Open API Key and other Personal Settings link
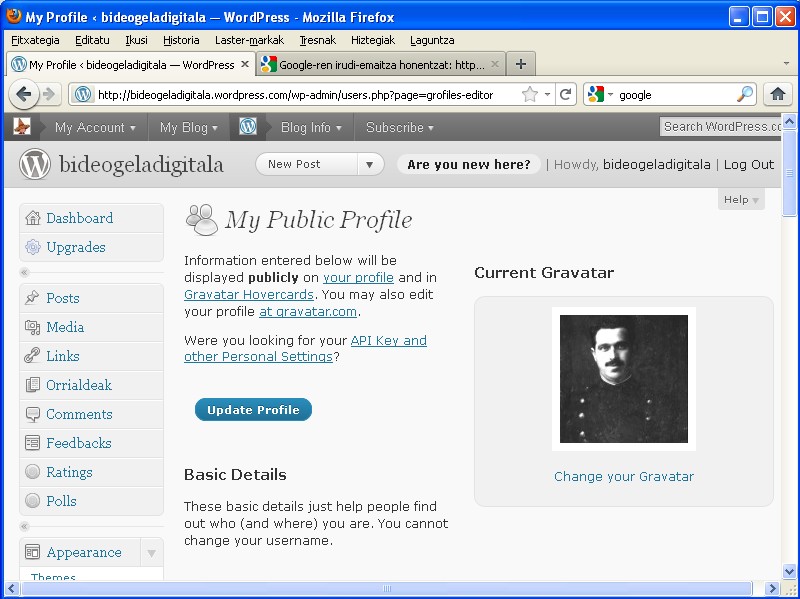This screenshot has width=800, height=599. pos(305,348)
